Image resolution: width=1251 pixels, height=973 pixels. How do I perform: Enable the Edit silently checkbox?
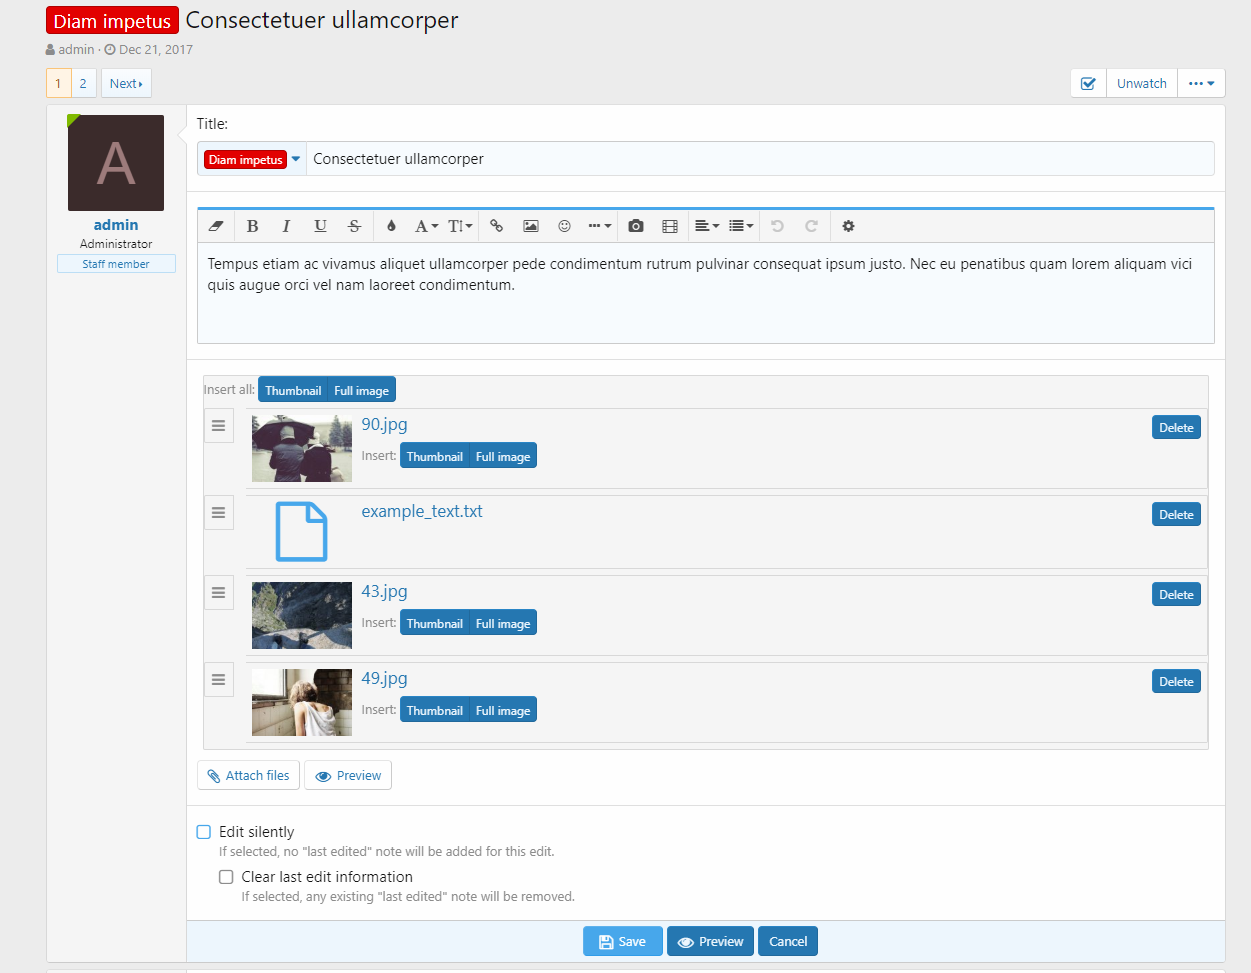(204, 832)
